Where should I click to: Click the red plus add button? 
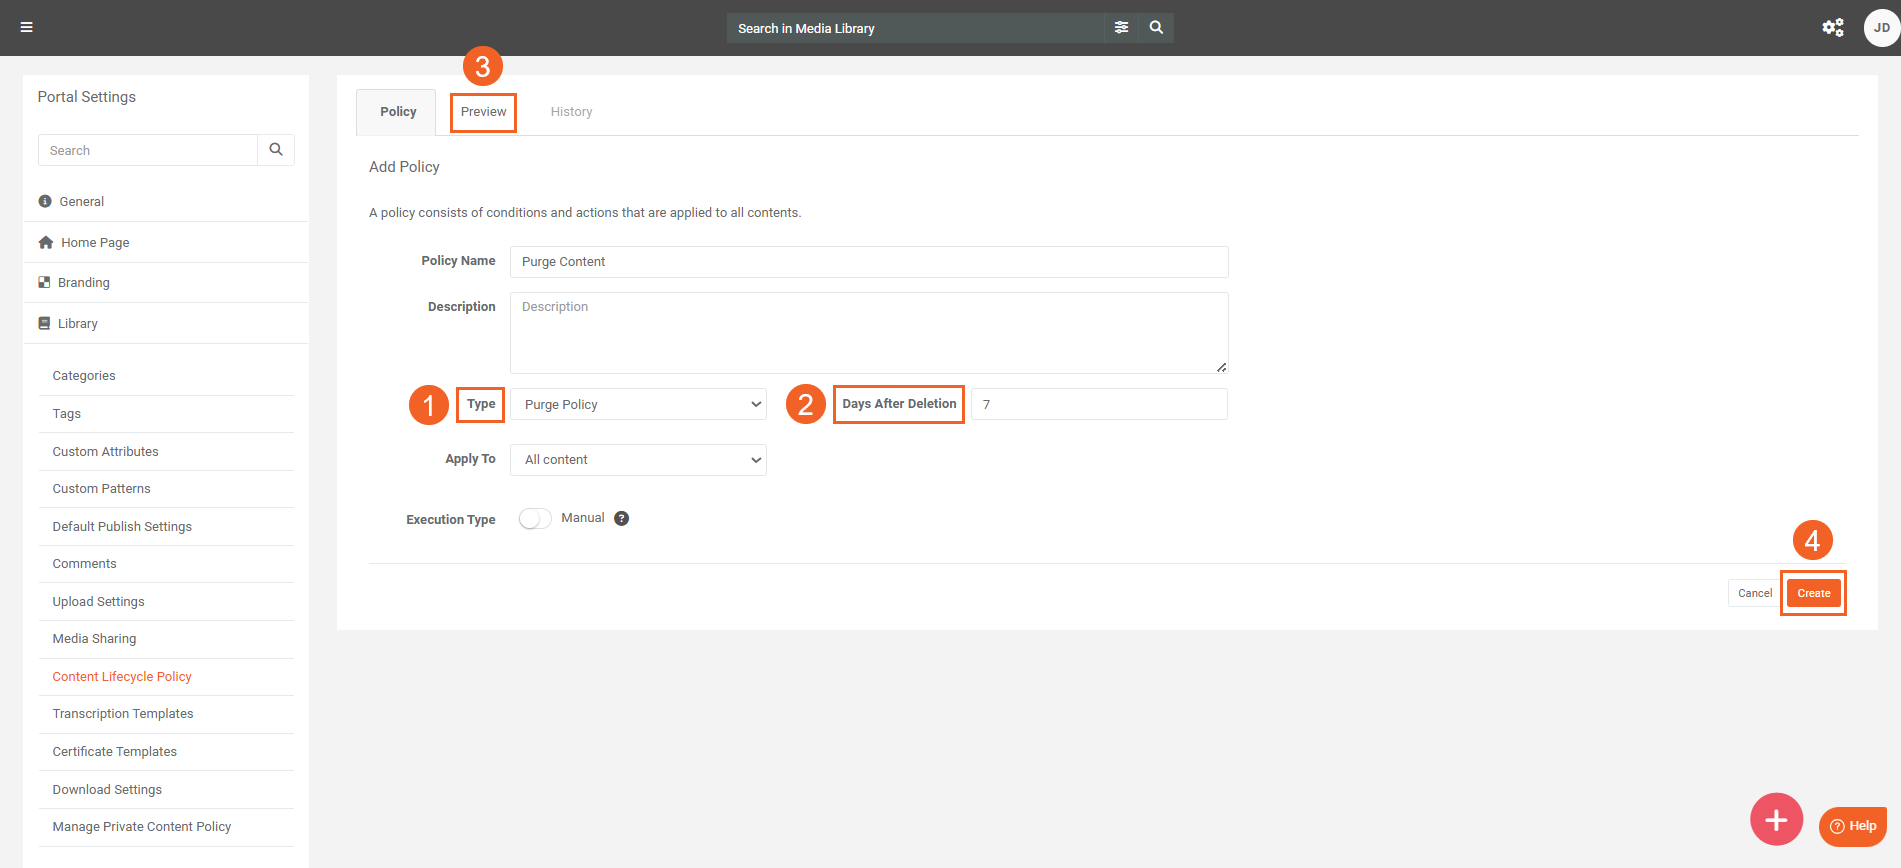(x=1776, y=820)
